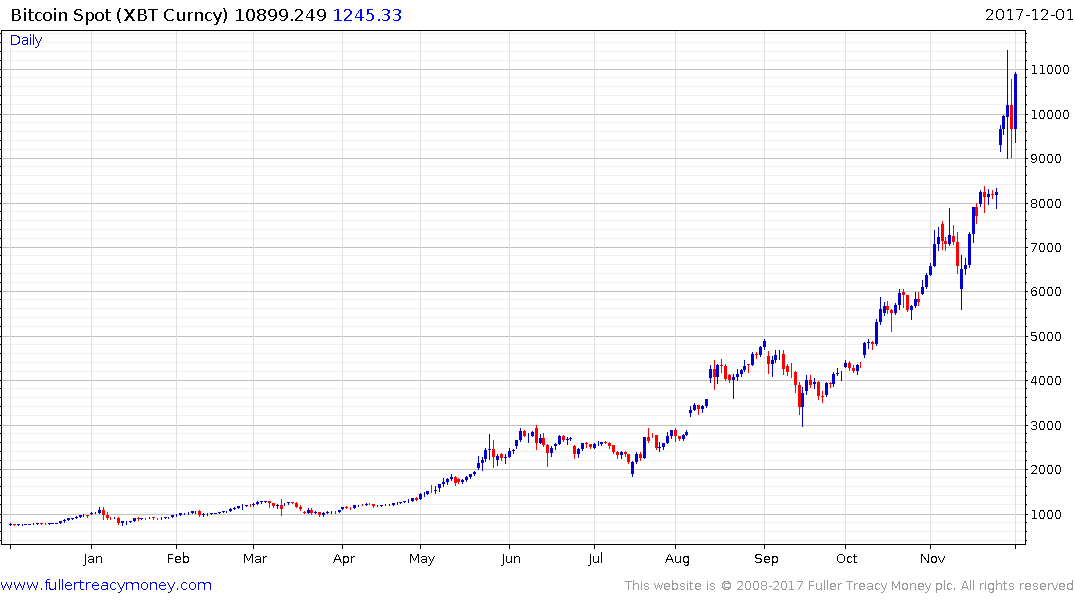
Task: Click the Nov month label
Action: [x=932, y=559]
